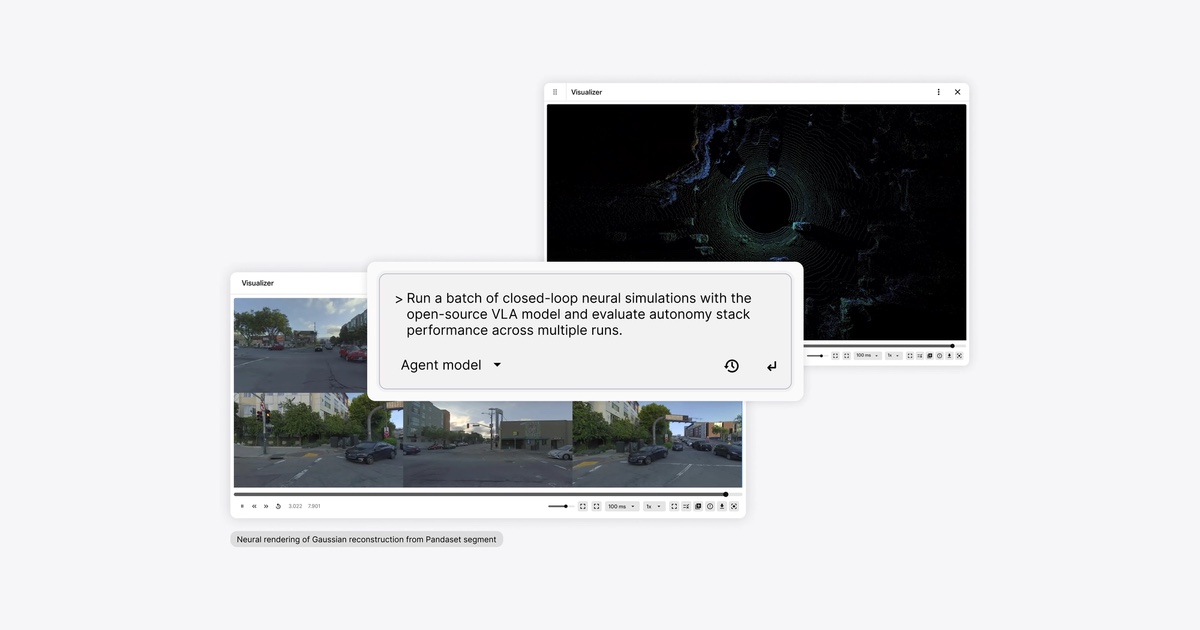
Task: Adjust small slider in LiDAR Visualizer toolbar
Action: pyautogui.click(x=816, y=355)
